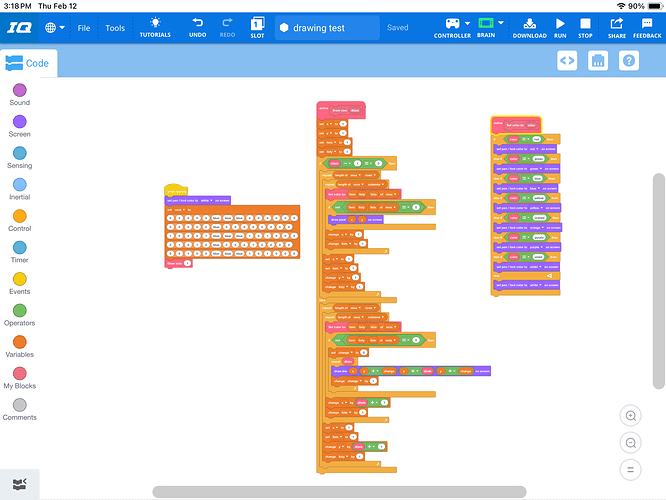Download project to the brain
The width and height of the screenshot is (666, 500).
tap(529, 28)
